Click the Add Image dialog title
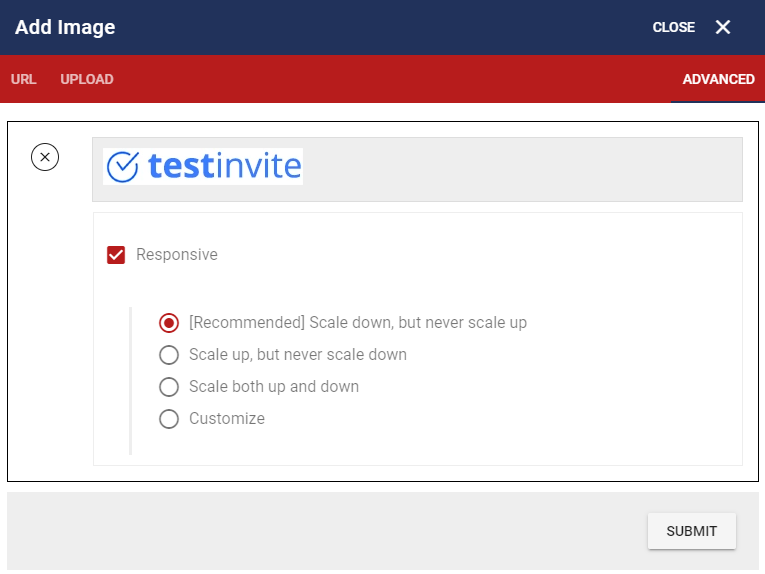Image resolution: width=765 pixels, height=574 pixels. pos(65,27)
